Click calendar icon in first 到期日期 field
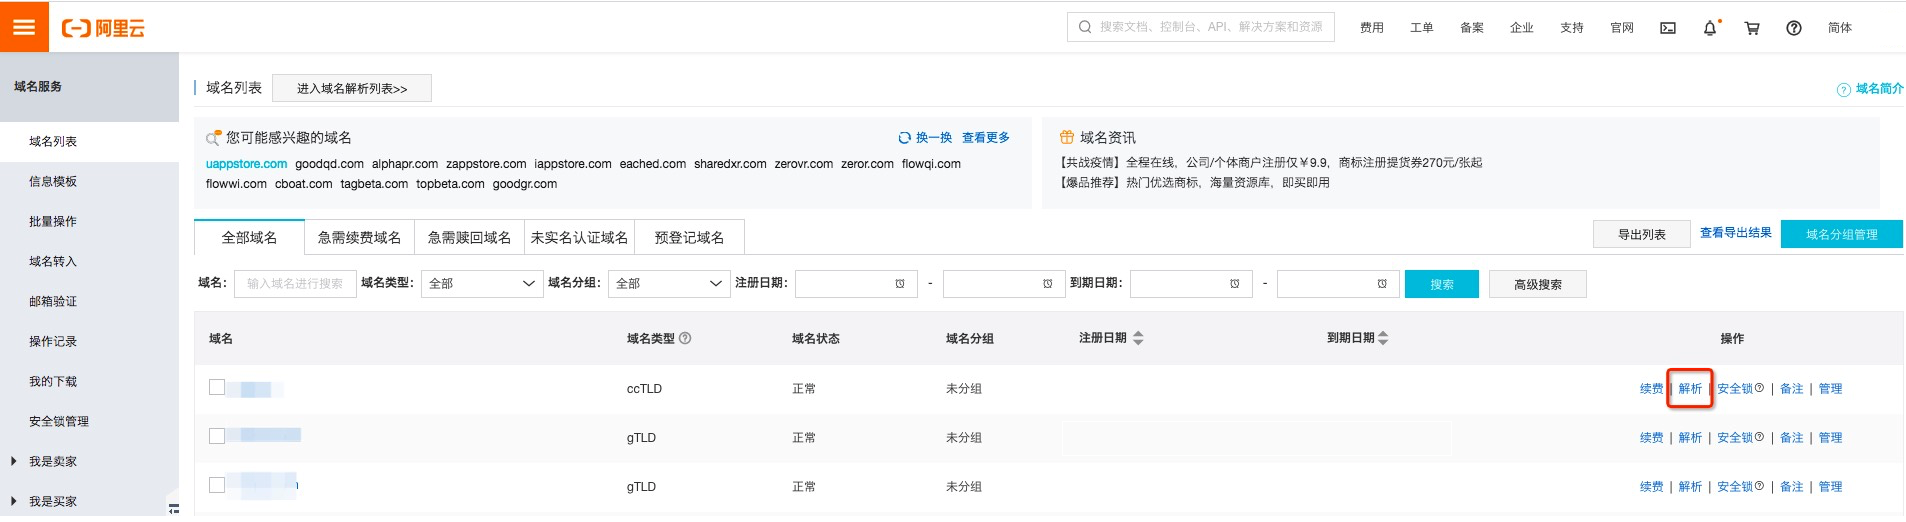 (1235, 284)
